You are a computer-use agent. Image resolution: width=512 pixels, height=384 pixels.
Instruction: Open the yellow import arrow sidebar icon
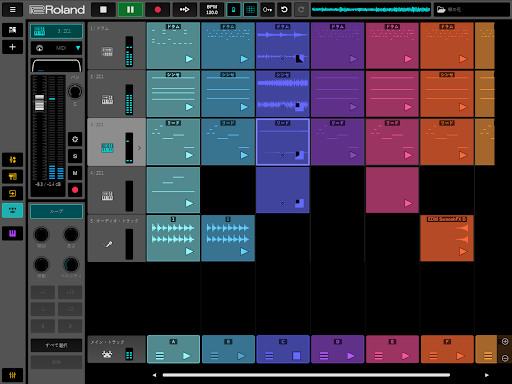click(12, 193)
